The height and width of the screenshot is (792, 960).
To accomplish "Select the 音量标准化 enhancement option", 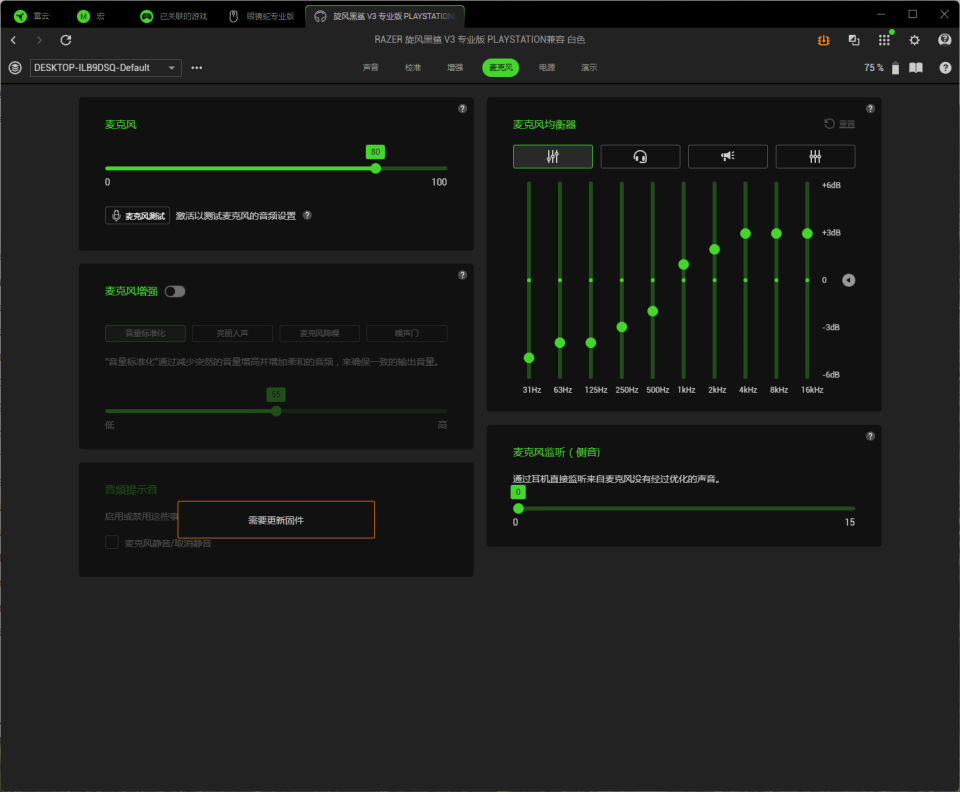I will (x=145, y=333).
